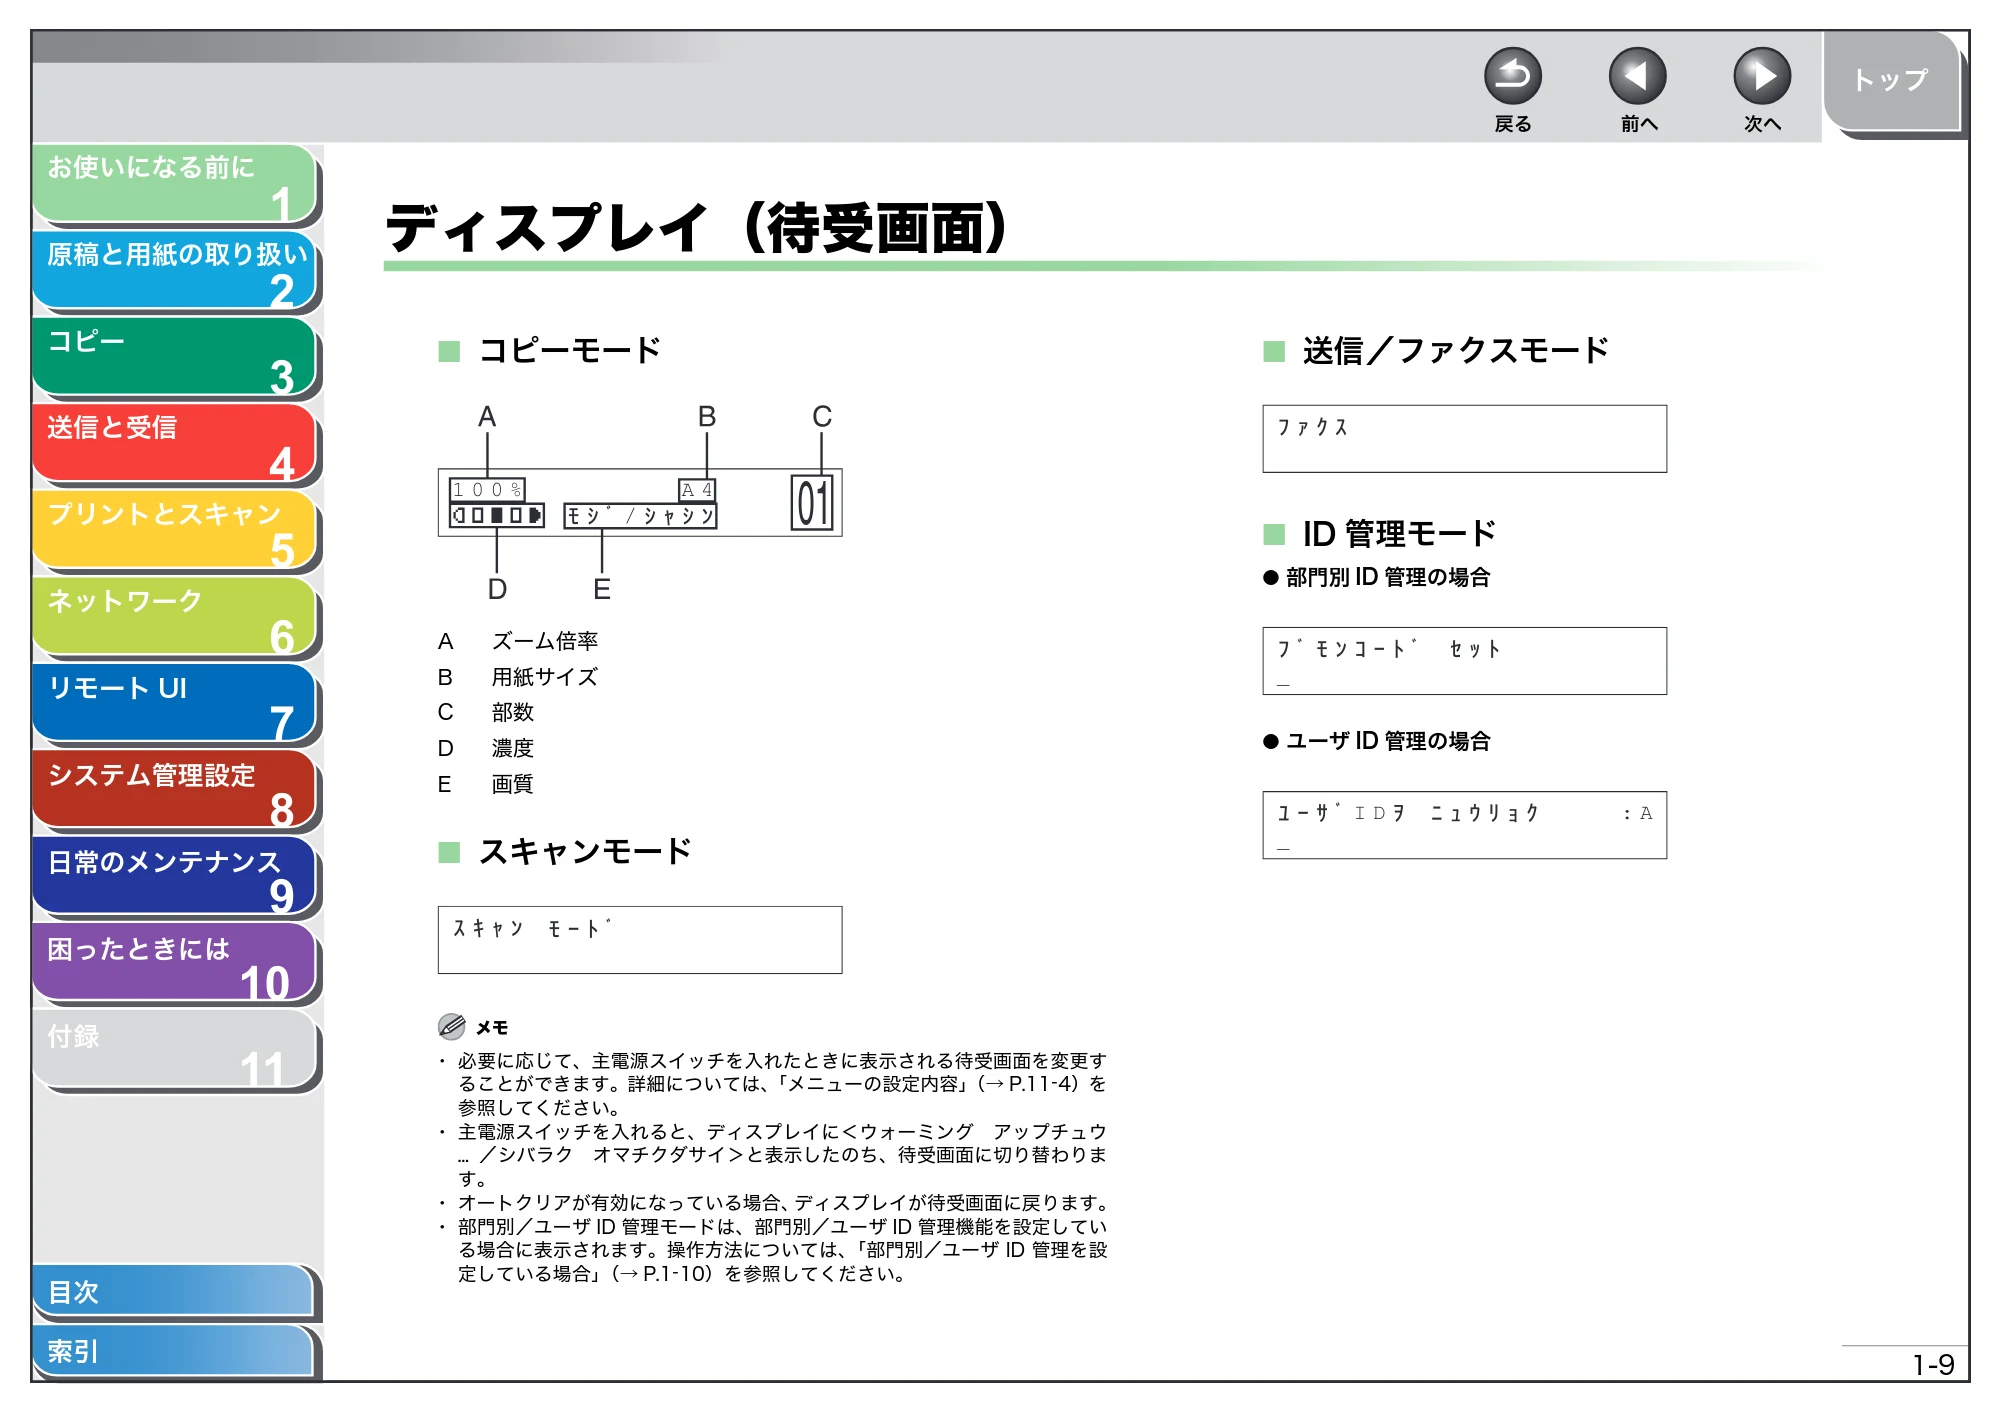Screen dimensions: 2000x1414
Task: Click the 部数 legend entry
Action: [x=513, y=712]
